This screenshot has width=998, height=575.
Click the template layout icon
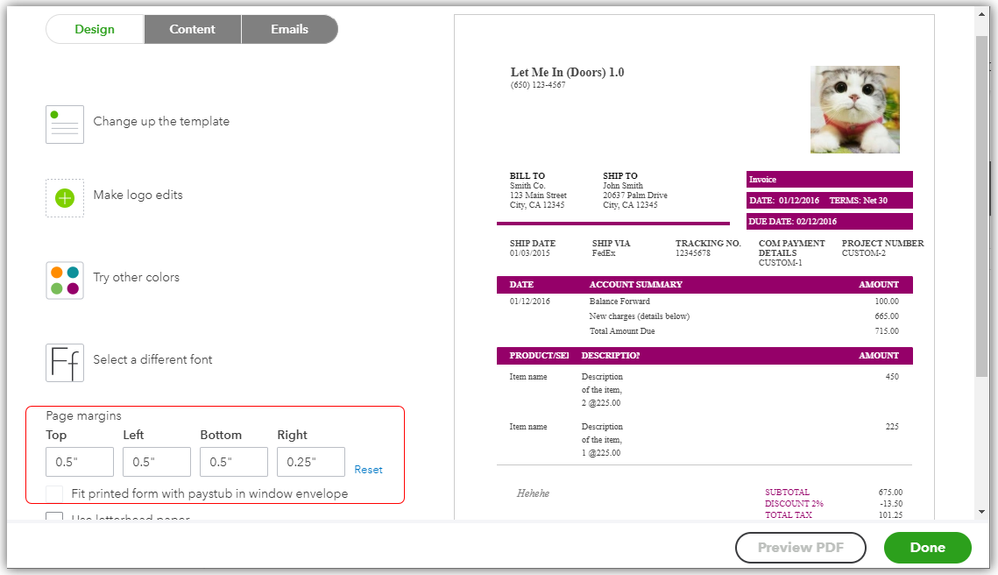pos(64,124)
